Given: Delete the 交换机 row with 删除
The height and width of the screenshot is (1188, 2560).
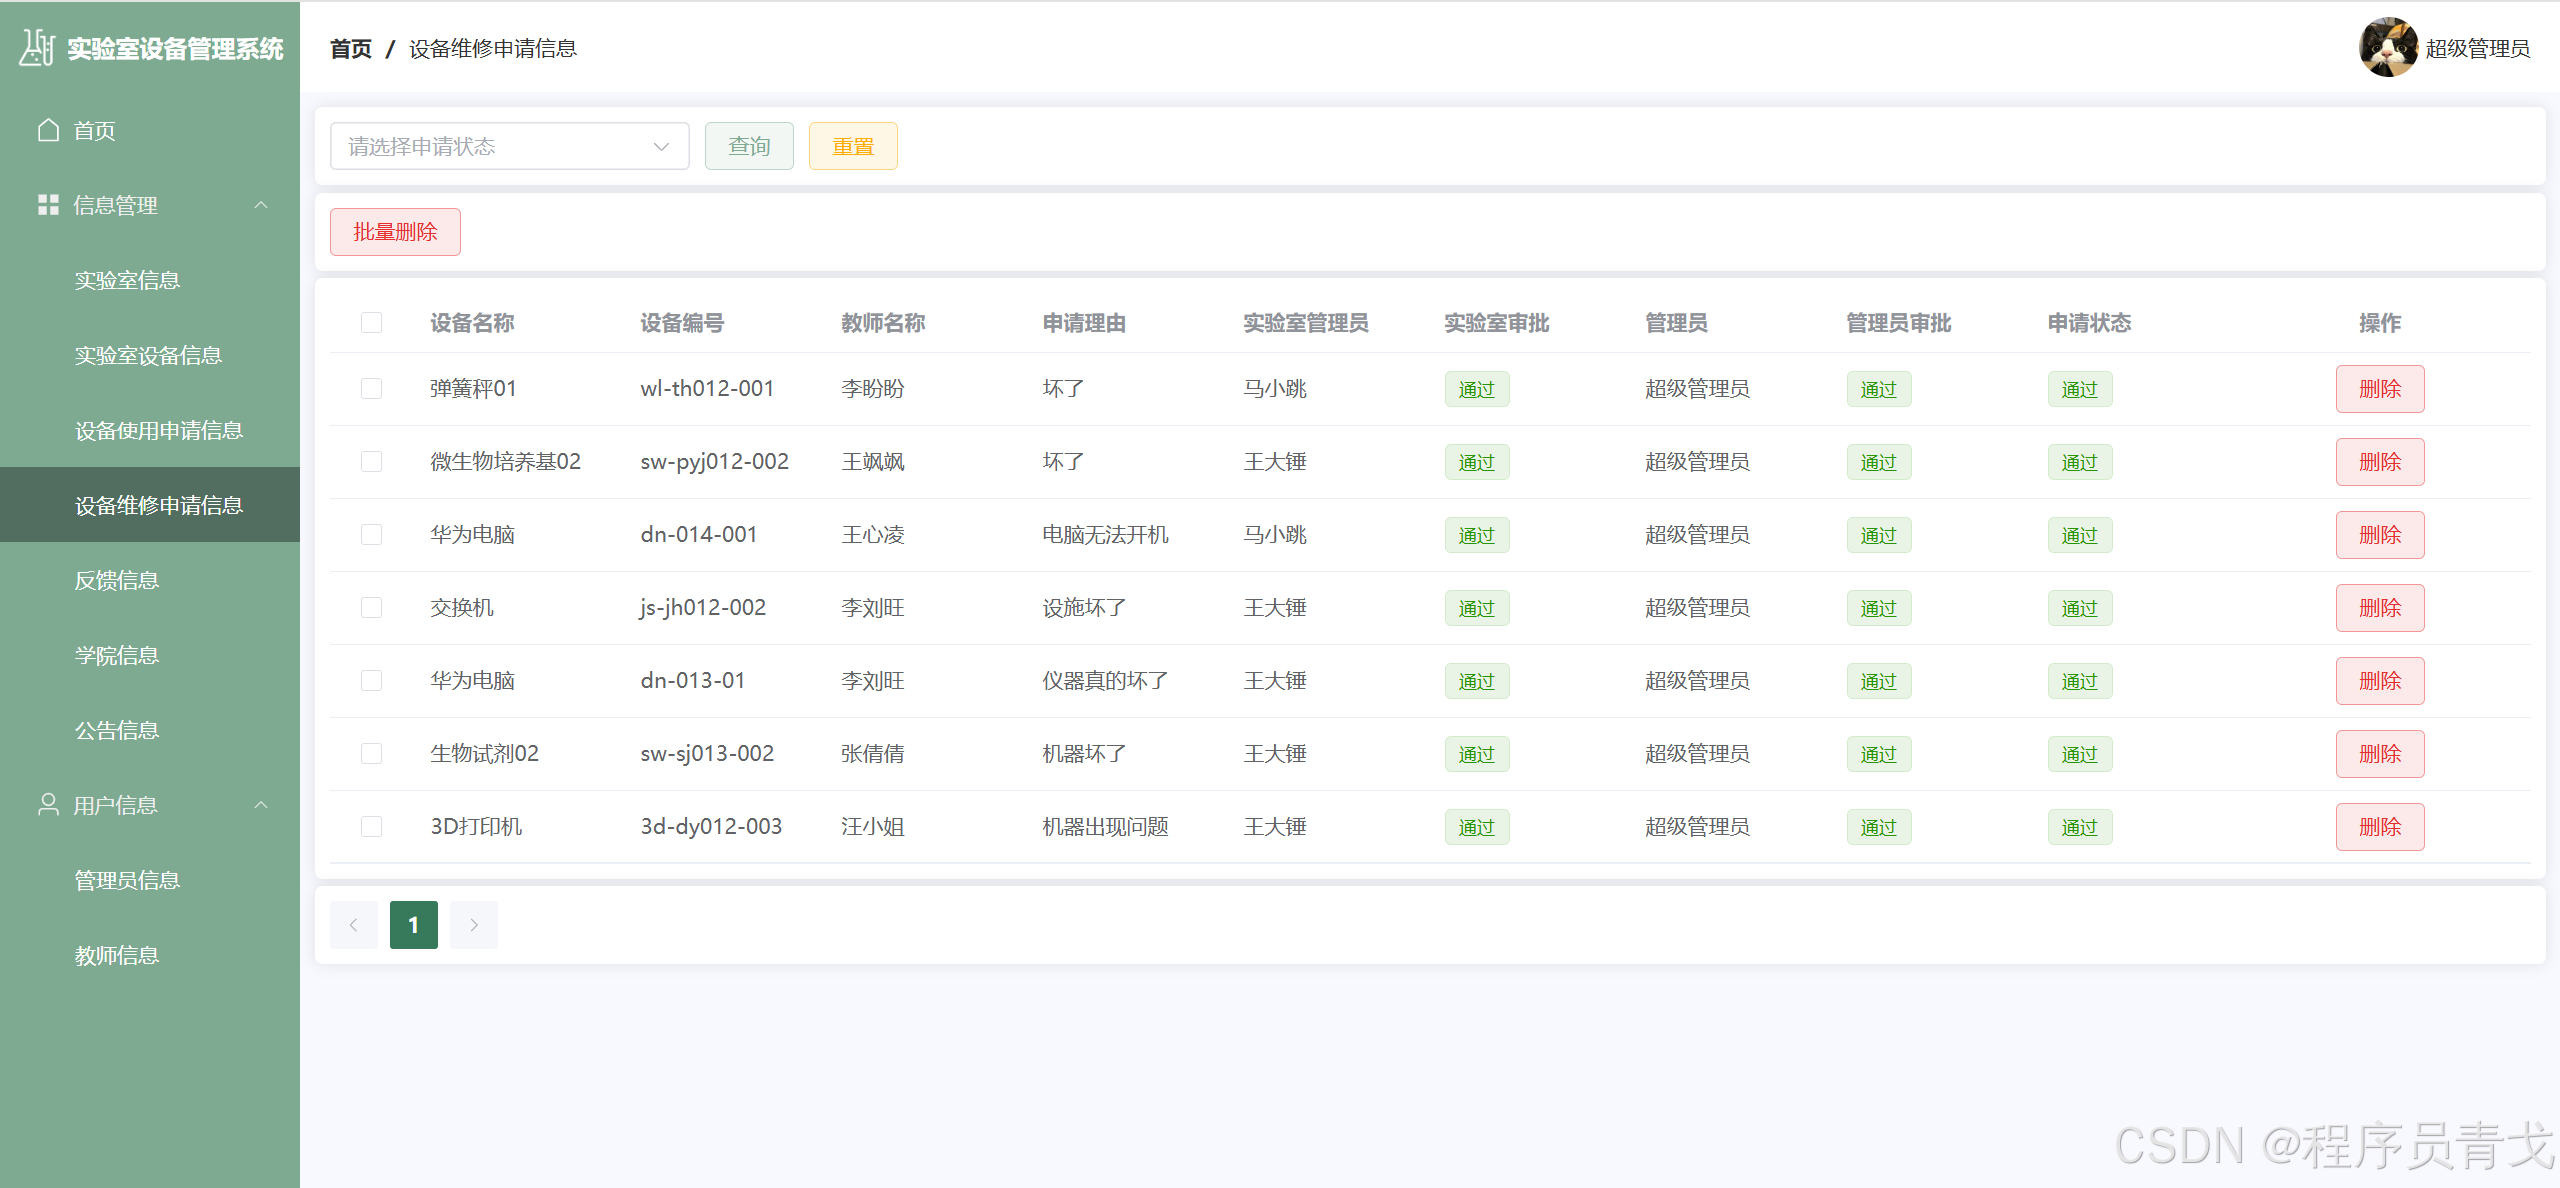Looking at the screenshot, I should (x=2379, y=608).
